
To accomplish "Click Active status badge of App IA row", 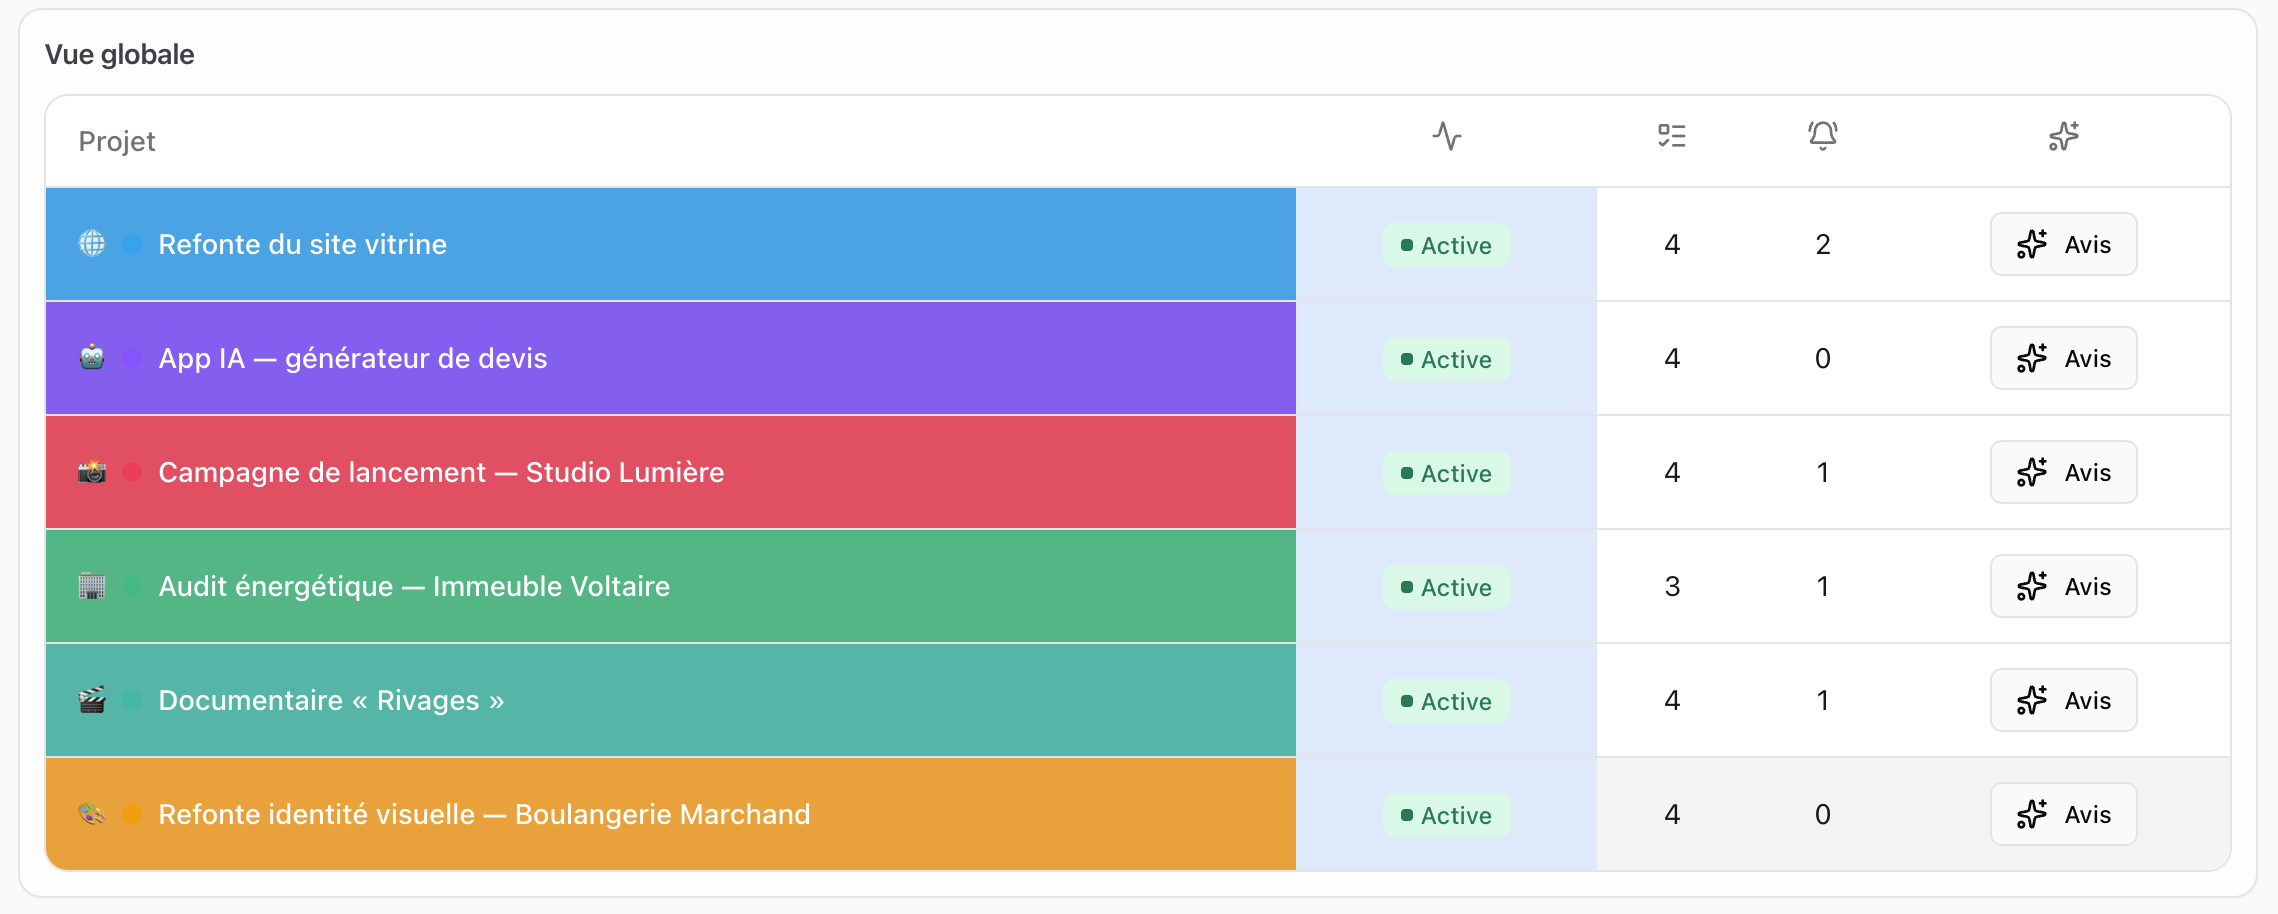I will tap(1446, 359).
